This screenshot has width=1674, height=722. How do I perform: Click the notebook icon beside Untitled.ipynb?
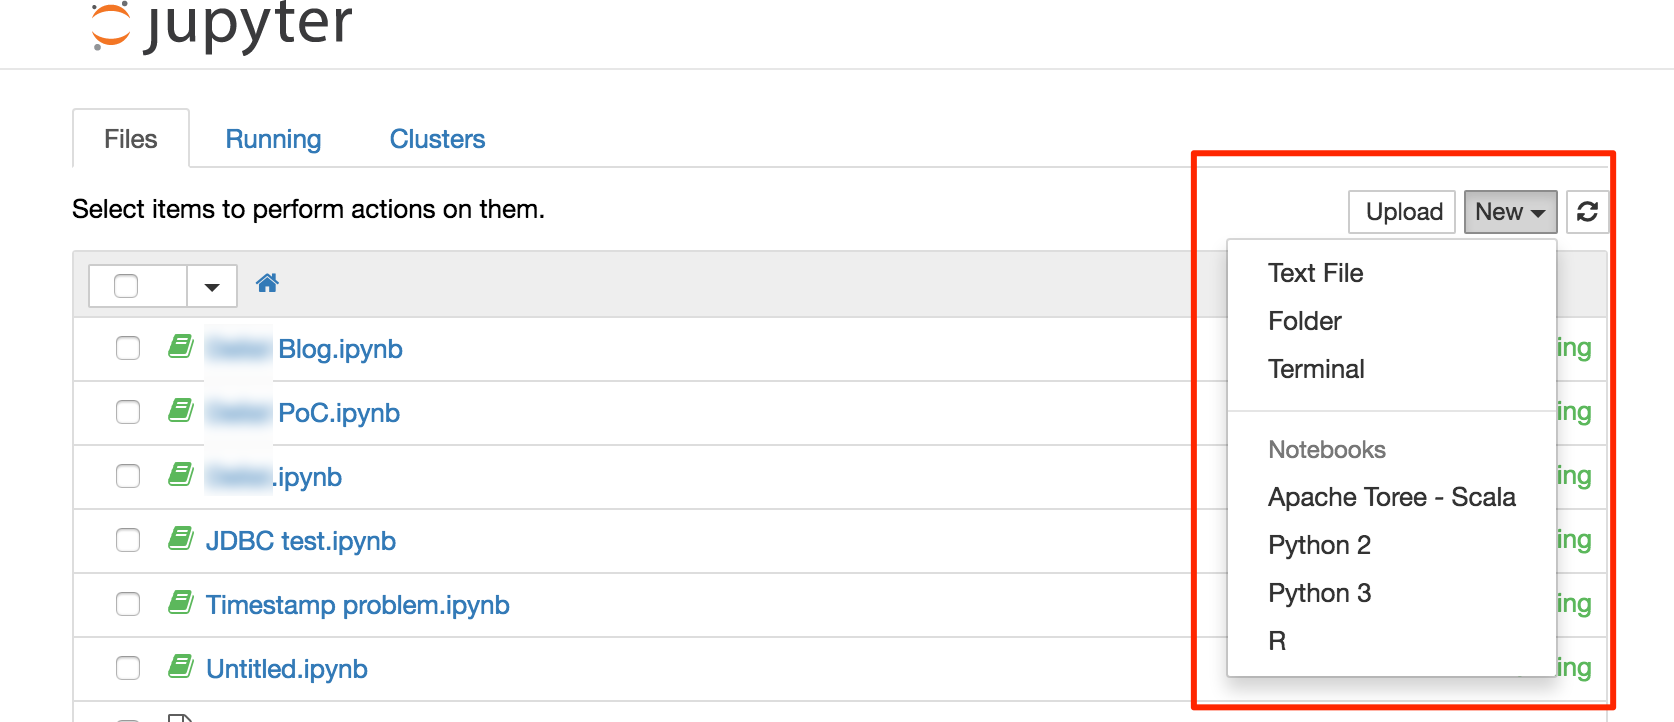[x=181, y=668]
